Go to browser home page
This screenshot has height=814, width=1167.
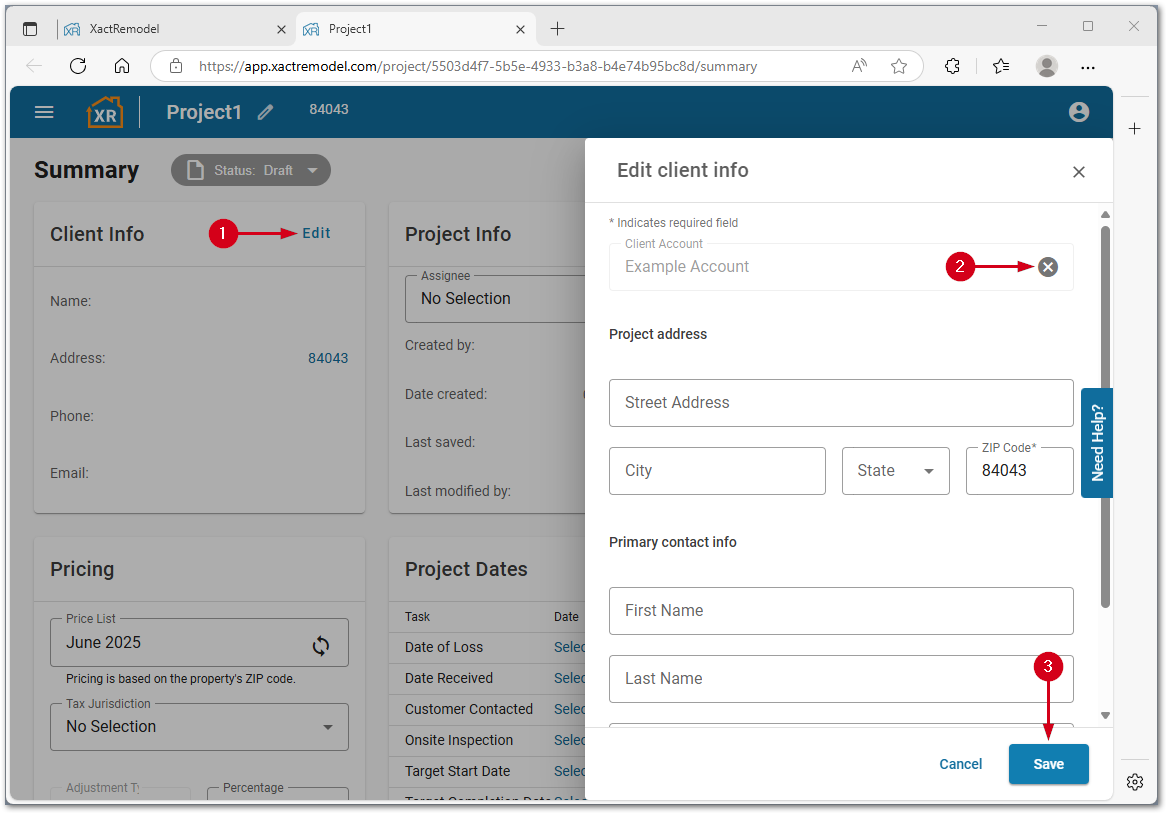point(122,66)
